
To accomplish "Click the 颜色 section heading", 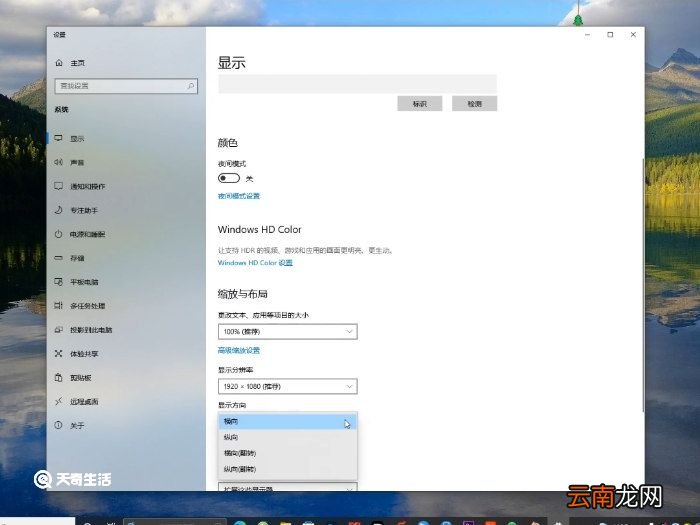I will point(228,143).
